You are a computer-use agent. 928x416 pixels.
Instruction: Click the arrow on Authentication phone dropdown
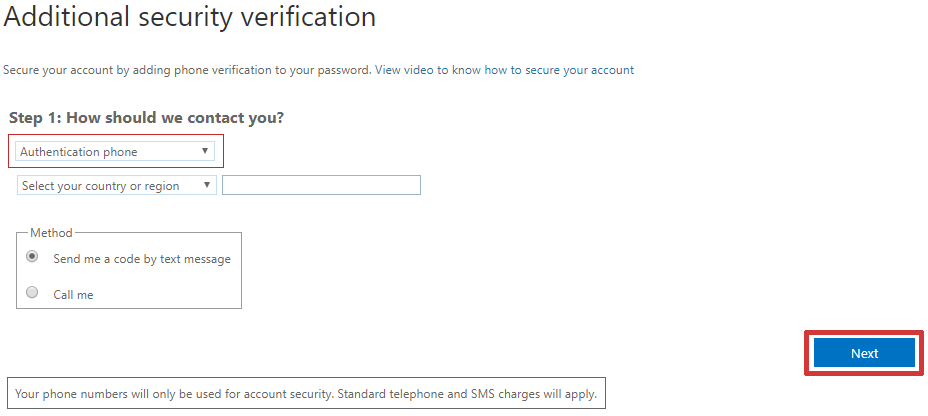click(x=204, y=151)
